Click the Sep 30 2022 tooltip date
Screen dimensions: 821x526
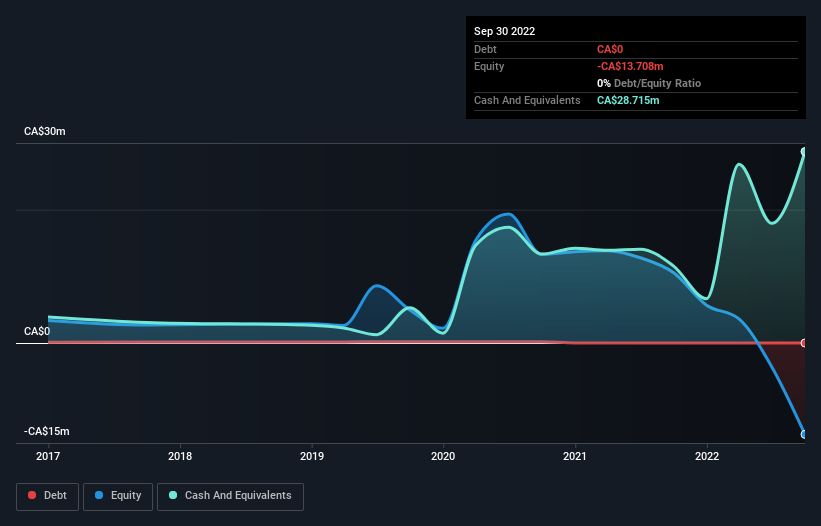click(x=504, y=31)
